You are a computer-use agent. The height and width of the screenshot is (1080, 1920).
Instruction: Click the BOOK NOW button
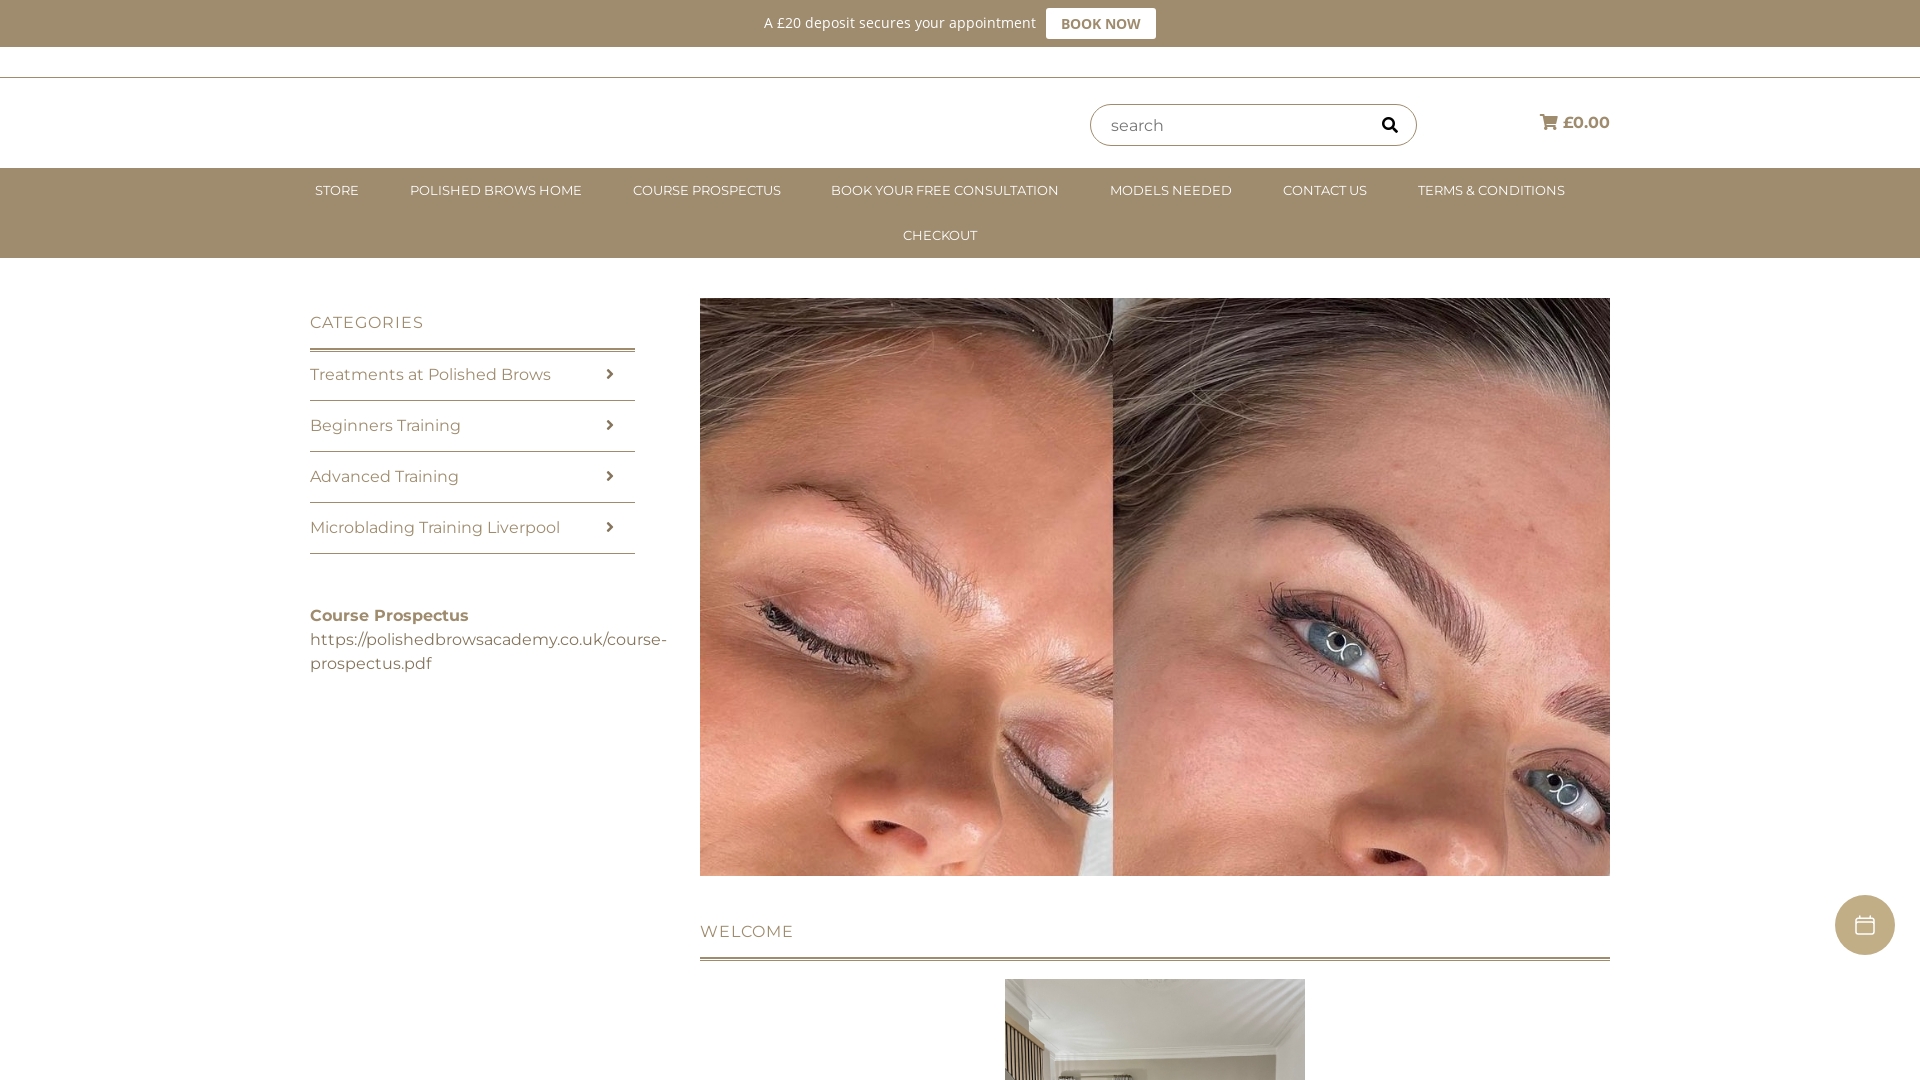coord(1100,23)
